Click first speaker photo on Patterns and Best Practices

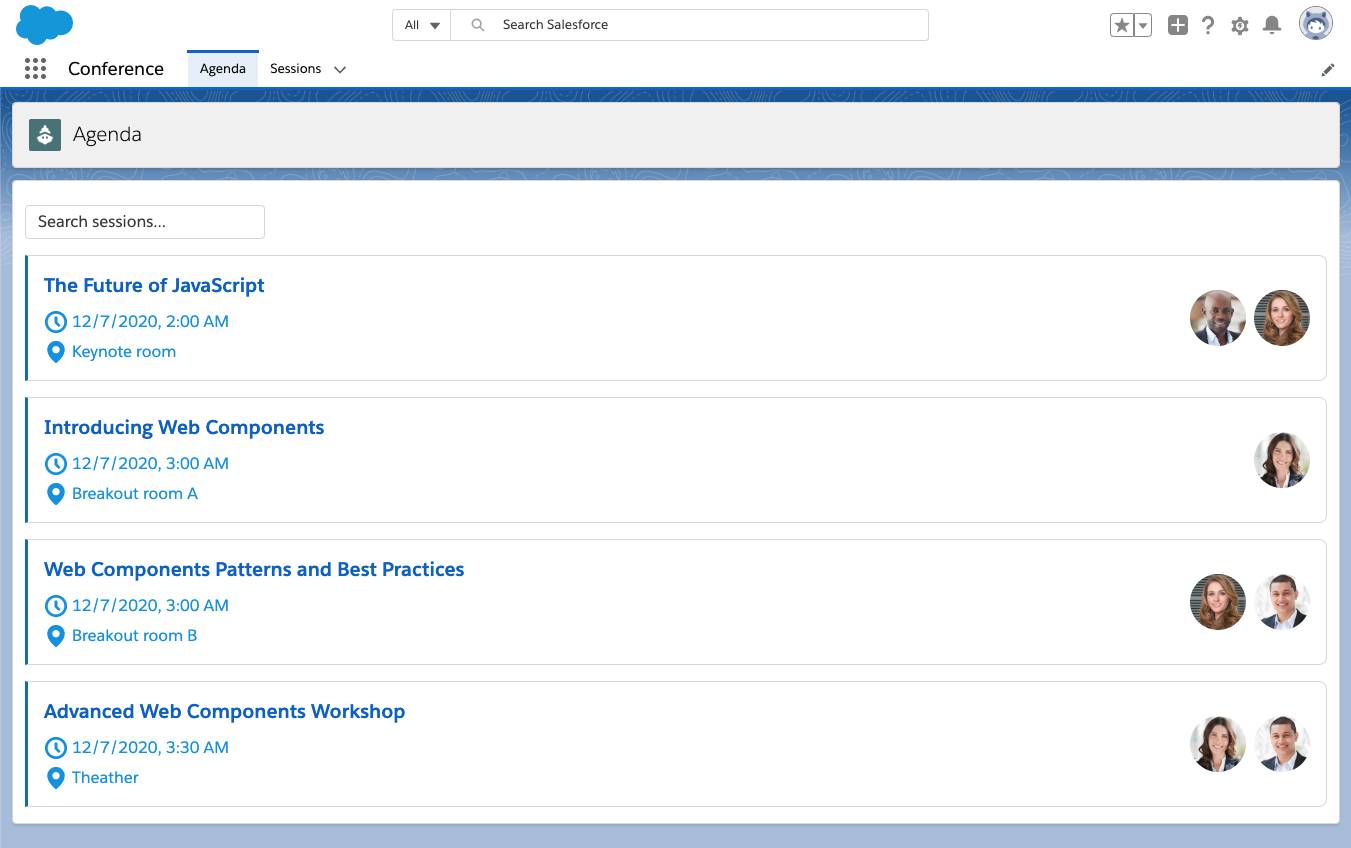click(1218, 602)
